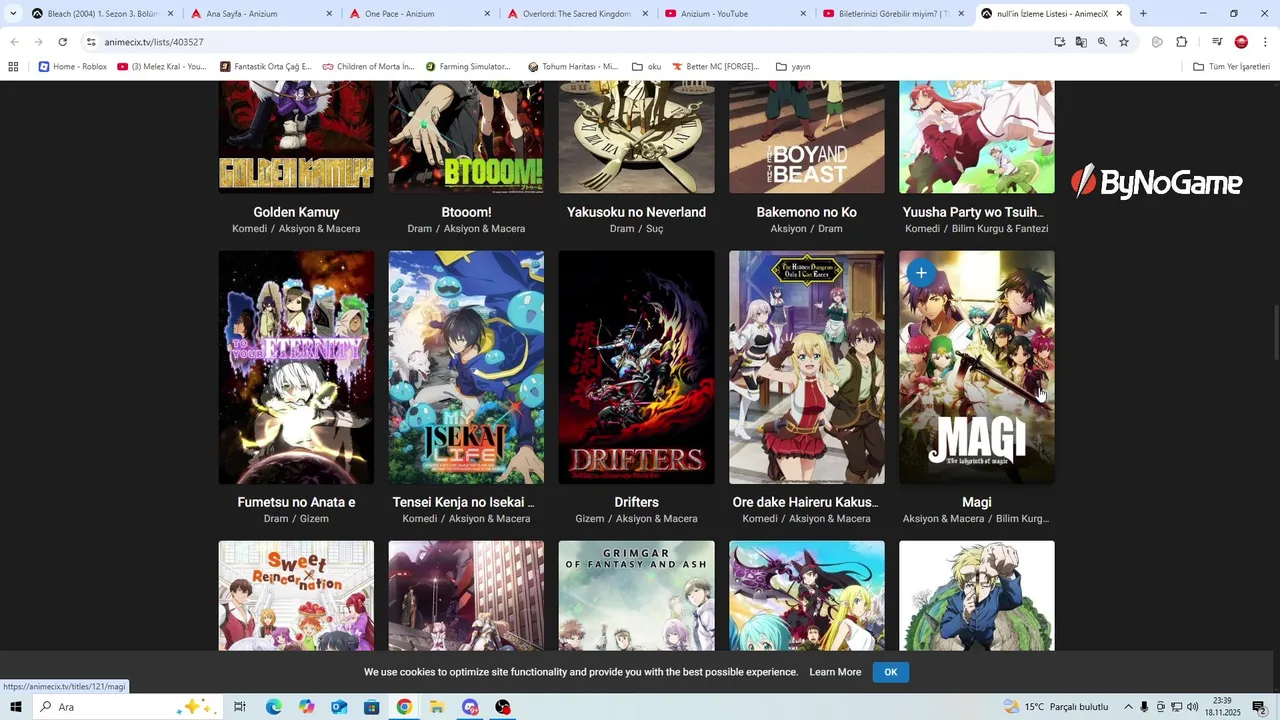Viewport: 1280px width, 720px height.
Task: Switch to the Overlord: The Sacred Kingdom tab
Action: click(578, 14)
